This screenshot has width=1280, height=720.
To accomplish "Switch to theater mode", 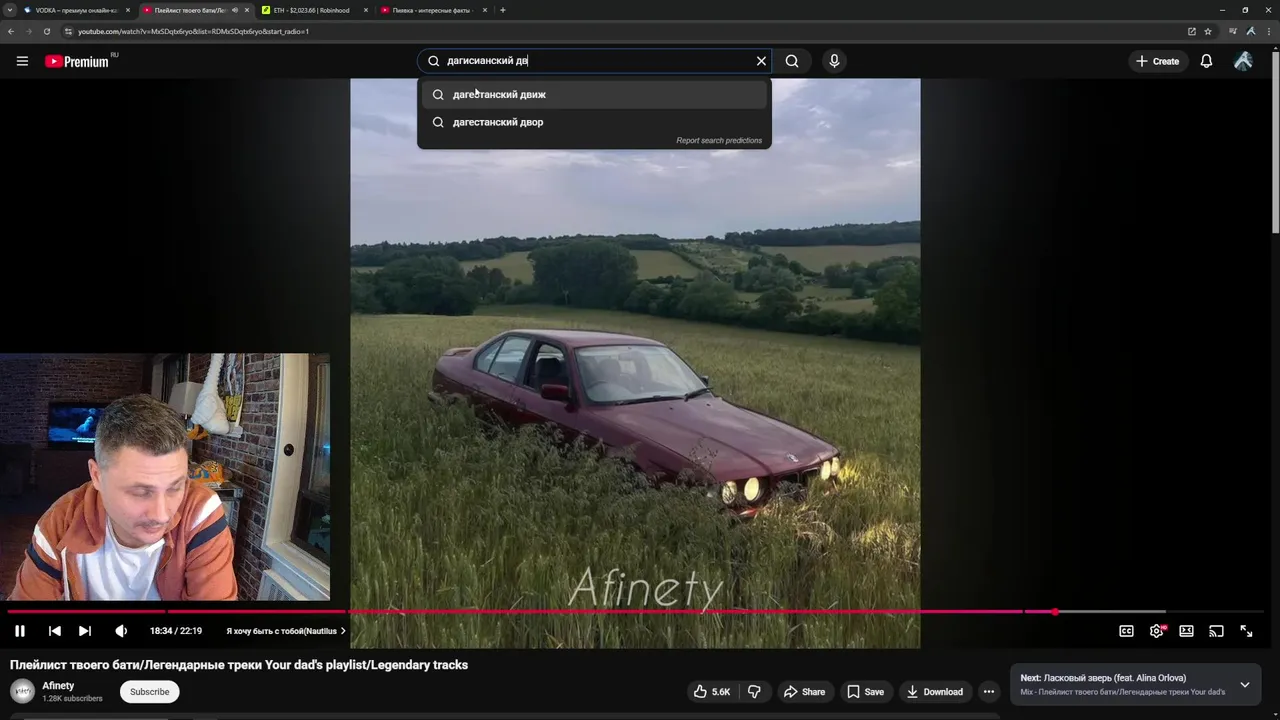I will 1186,631.
